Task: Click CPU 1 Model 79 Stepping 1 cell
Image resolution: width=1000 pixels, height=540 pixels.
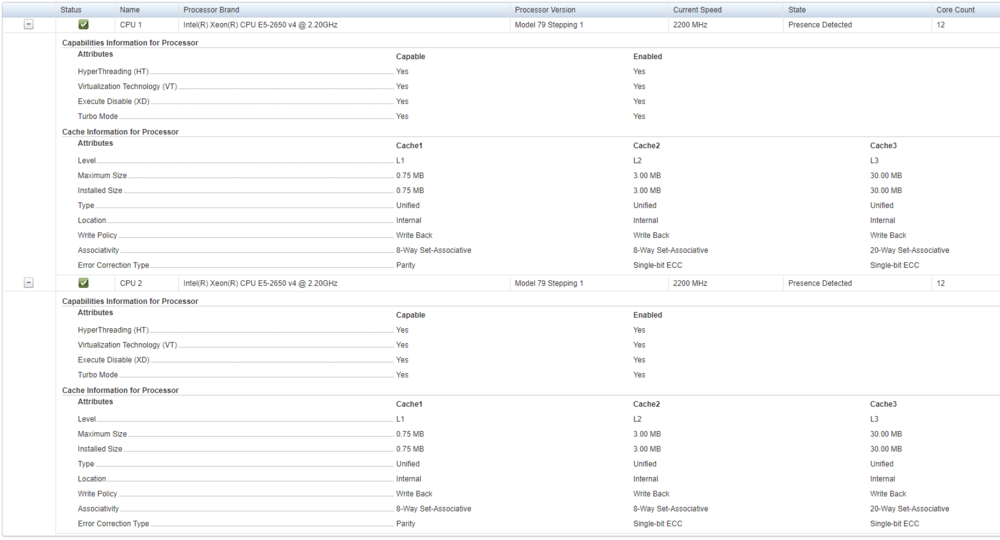Action: [x=548, y=25]
